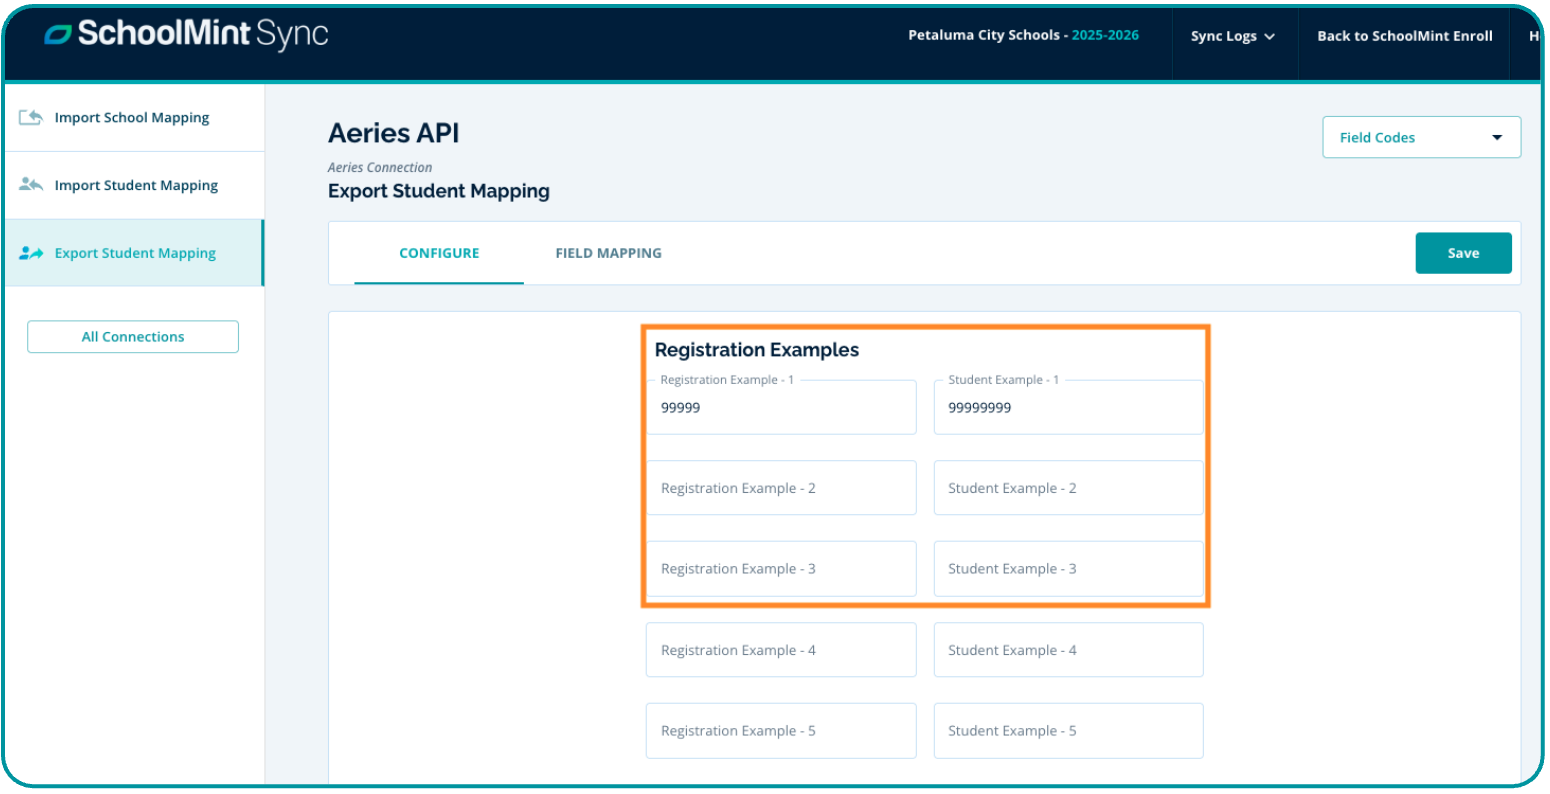Select the Registration Example - 4 field
The height and width of the screenshot is (794, 1550).
(x=780, y=650)
